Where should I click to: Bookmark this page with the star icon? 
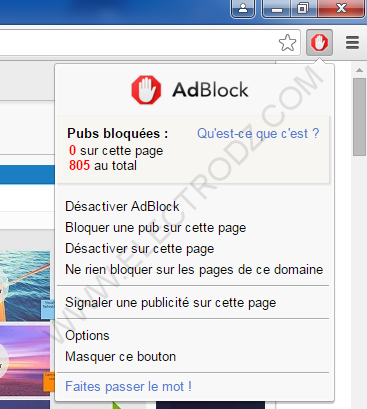[x=287, y=43]
